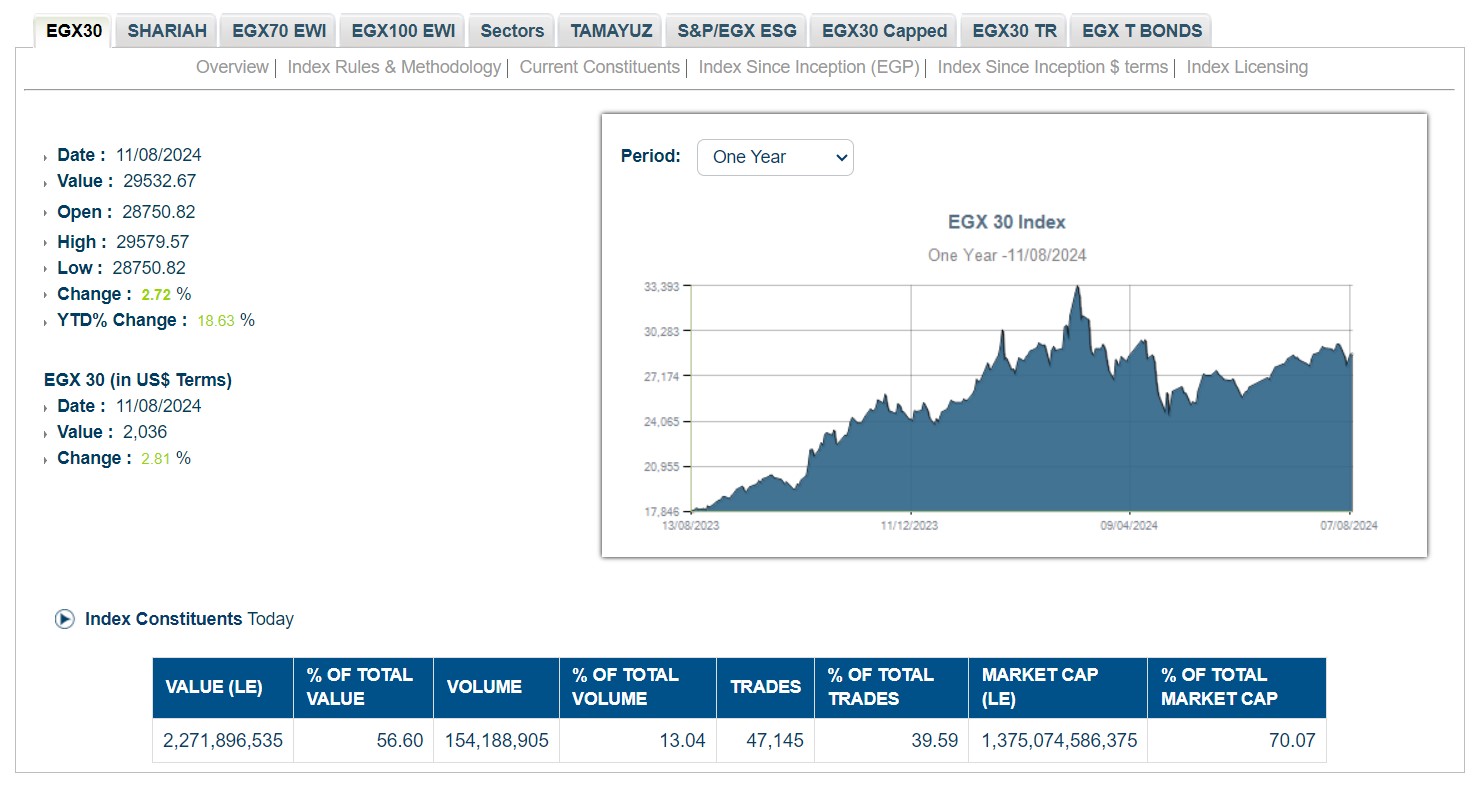Open the EGX70 EWI tab
The width and height of the screenshot is (1474, 786).
[x=279, y=31]
